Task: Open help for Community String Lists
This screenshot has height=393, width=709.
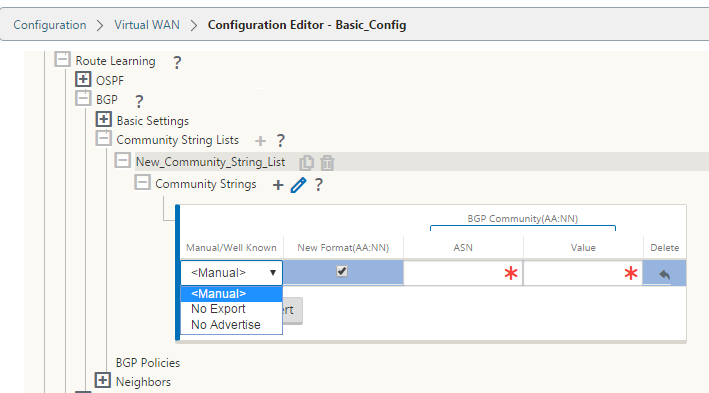Action: pyautogui.click(x=281, y=141)
